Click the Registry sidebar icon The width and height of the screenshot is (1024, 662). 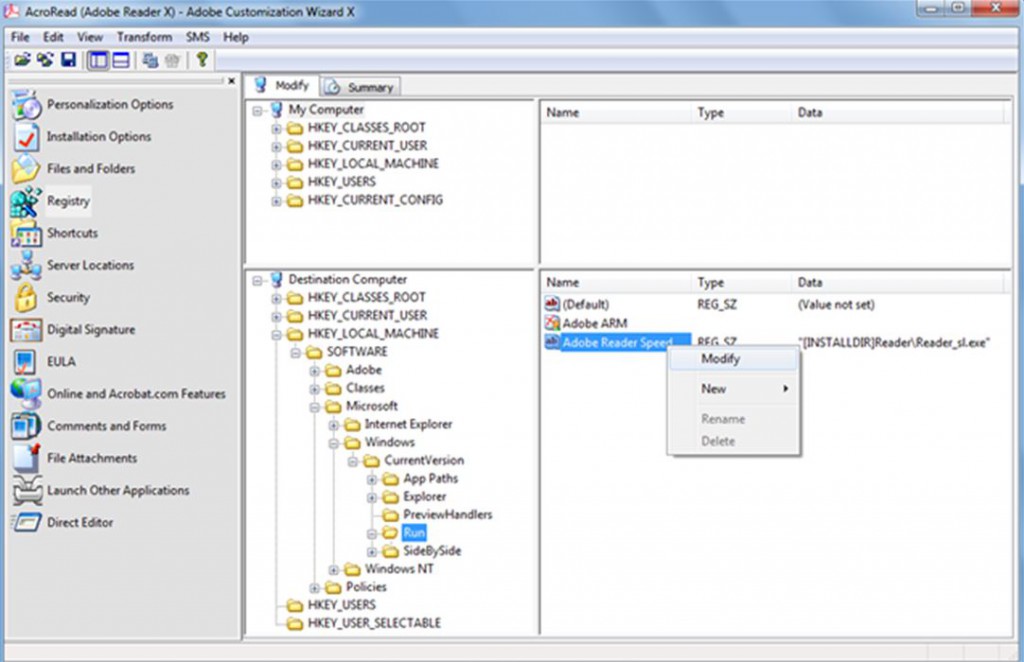pos(26,201)
